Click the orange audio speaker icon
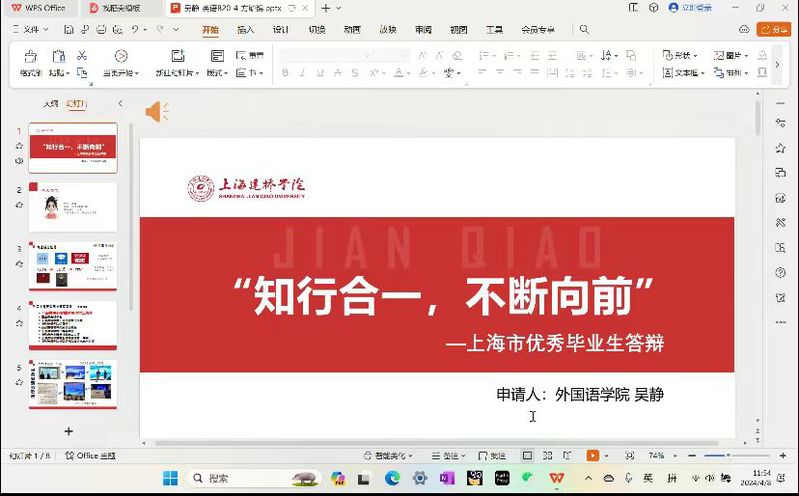The height and width of the screenshot is (496, 799). (x=157, y=112)
